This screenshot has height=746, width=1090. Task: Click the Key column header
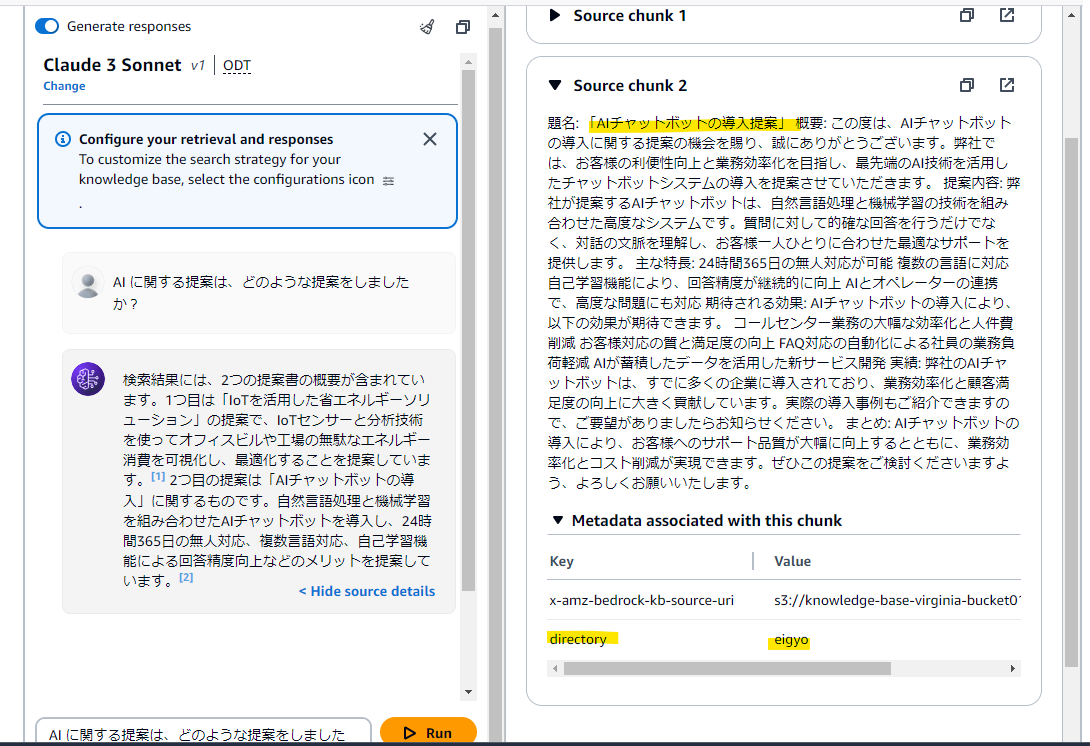point(562,561)
